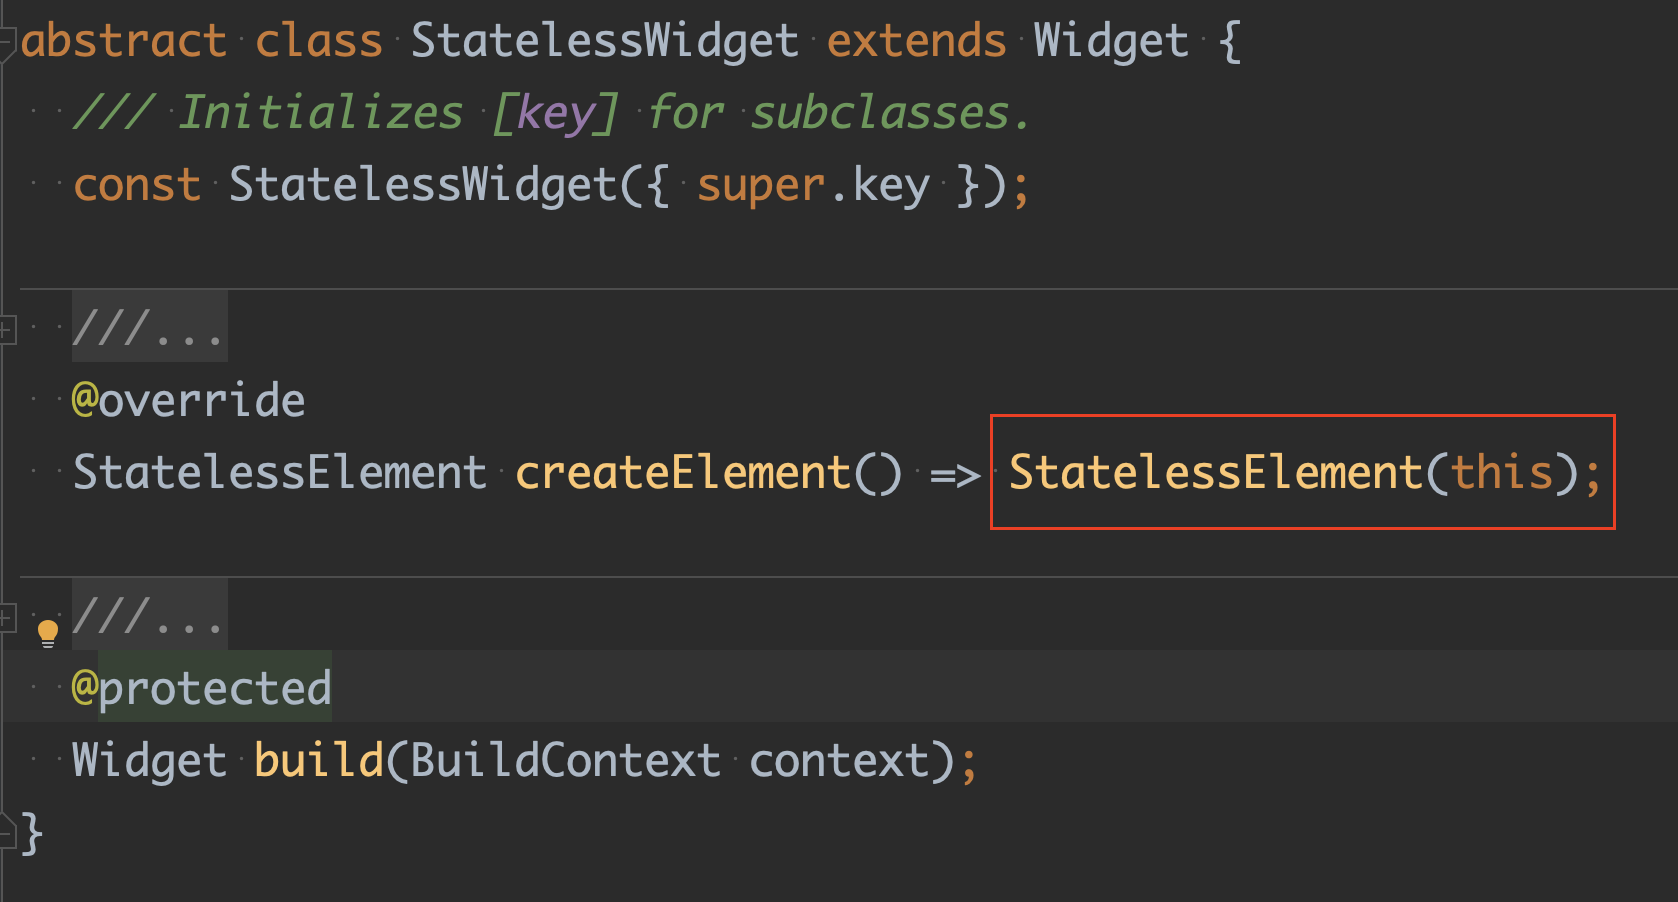Click the StatelessElement return type
This screenshot has height=902, width=1678.
279,472
